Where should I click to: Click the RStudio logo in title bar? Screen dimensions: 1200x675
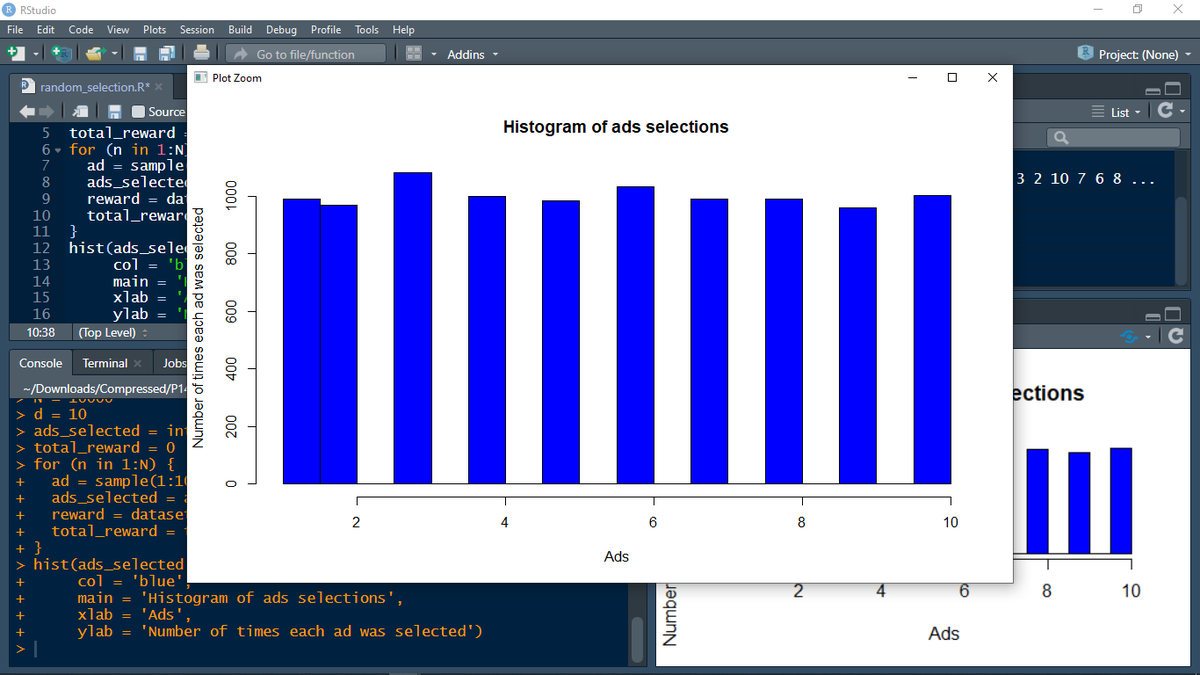(x=11, y=9)
